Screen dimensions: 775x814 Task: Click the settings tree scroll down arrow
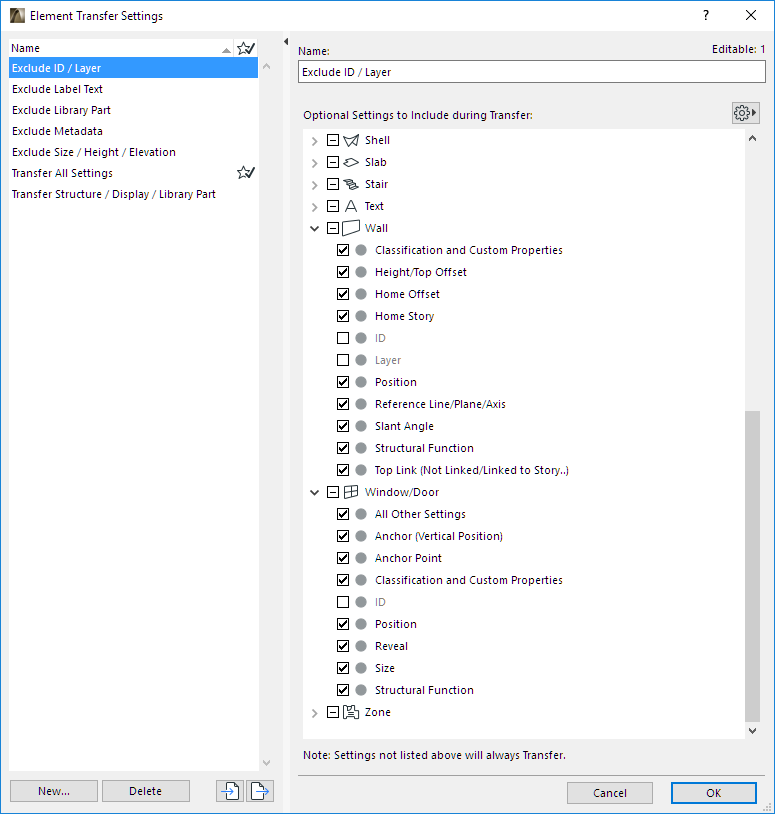[752, 730]
